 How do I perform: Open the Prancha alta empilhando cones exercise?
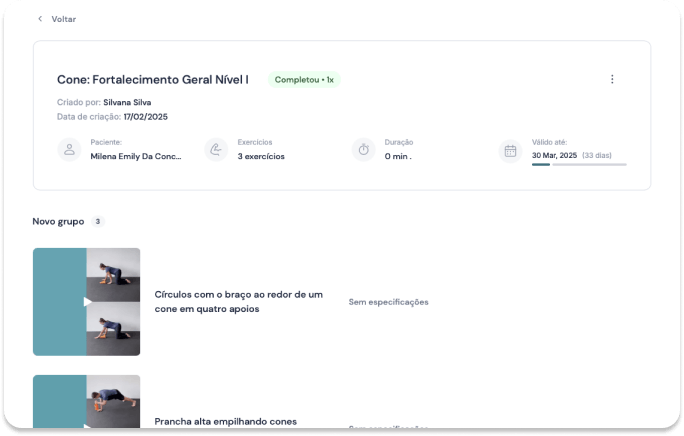[225, 421]
